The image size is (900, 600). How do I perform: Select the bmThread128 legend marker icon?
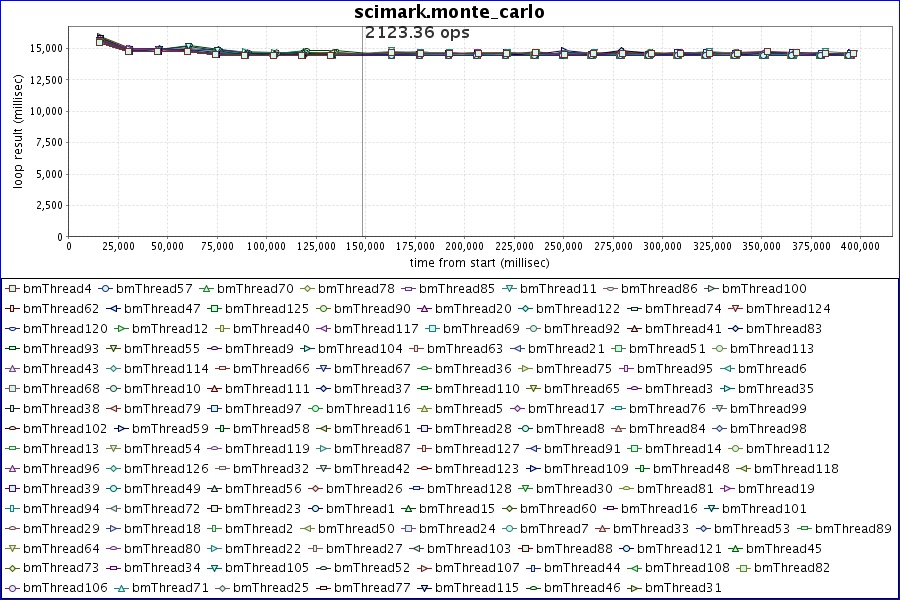pyautogui.click(x=416, y=489)
